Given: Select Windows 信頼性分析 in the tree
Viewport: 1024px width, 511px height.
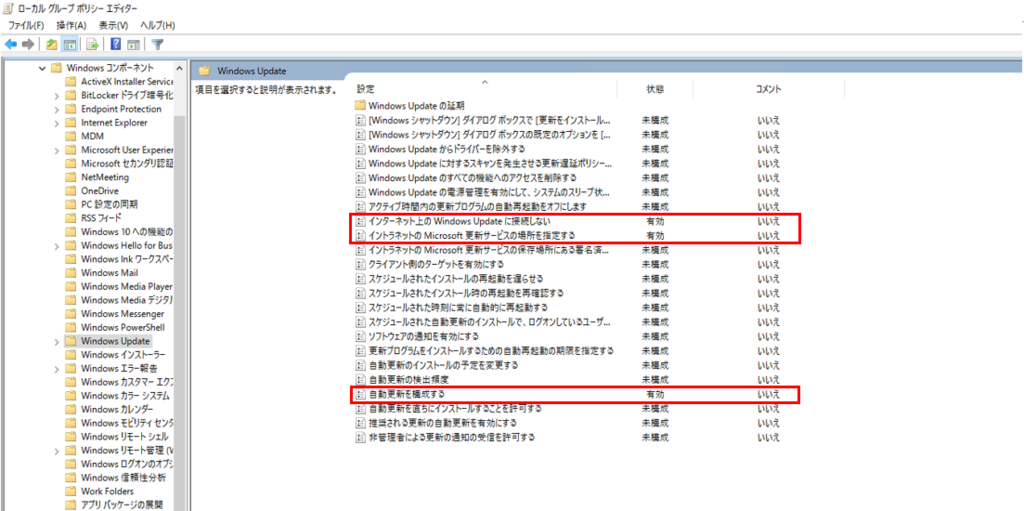Looking at the screenshot, I should tap(123, 478).
